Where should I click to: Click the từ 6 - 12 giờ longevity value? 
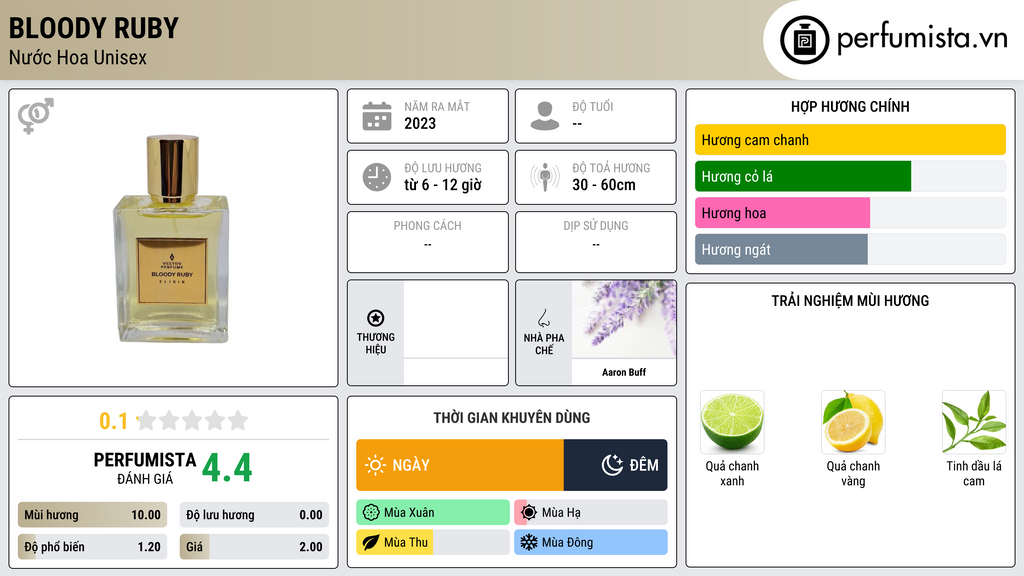point(443,185)
